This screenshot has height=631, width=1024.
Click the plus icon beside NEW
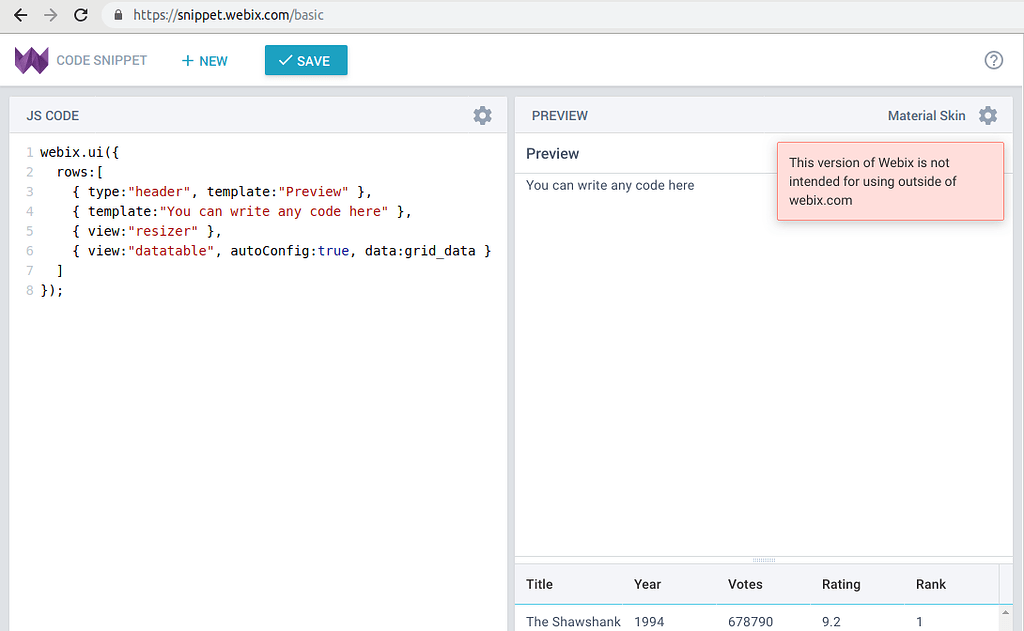187,61
